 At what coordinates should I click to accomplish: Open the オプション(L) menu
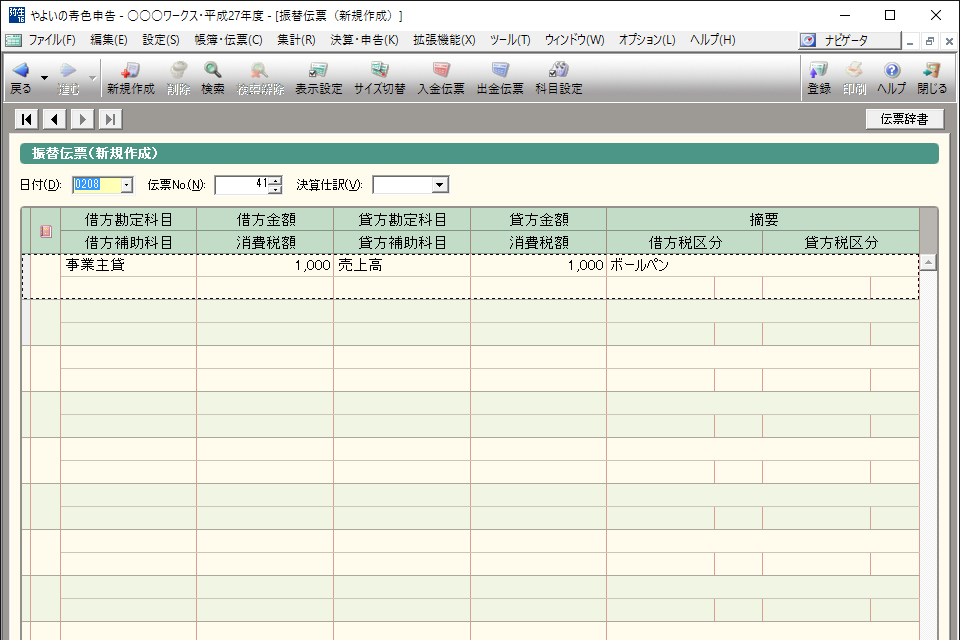[x=647, y=40]
